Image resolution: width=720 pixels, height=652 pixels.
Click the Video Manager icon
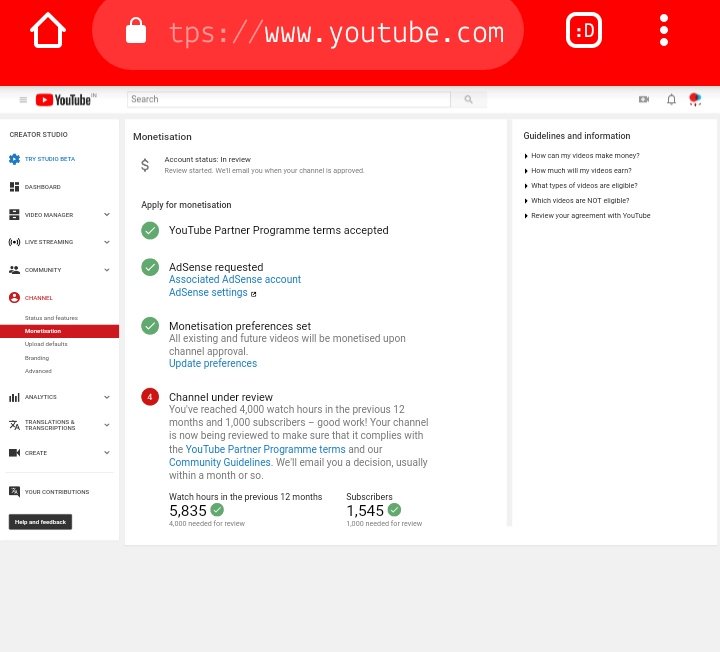[14, 214]
